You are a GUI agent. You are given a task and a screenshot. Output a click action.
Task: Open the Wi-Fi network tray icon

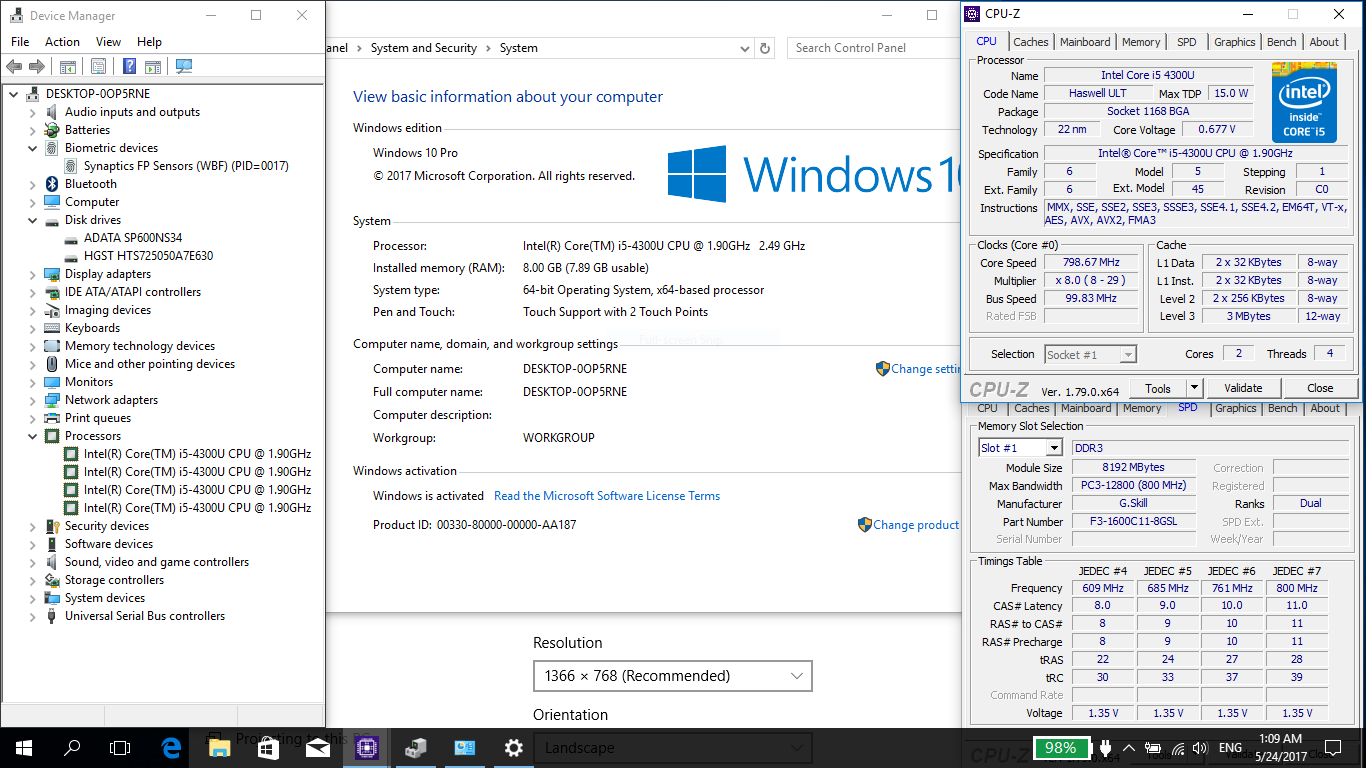click(1177, 748)
